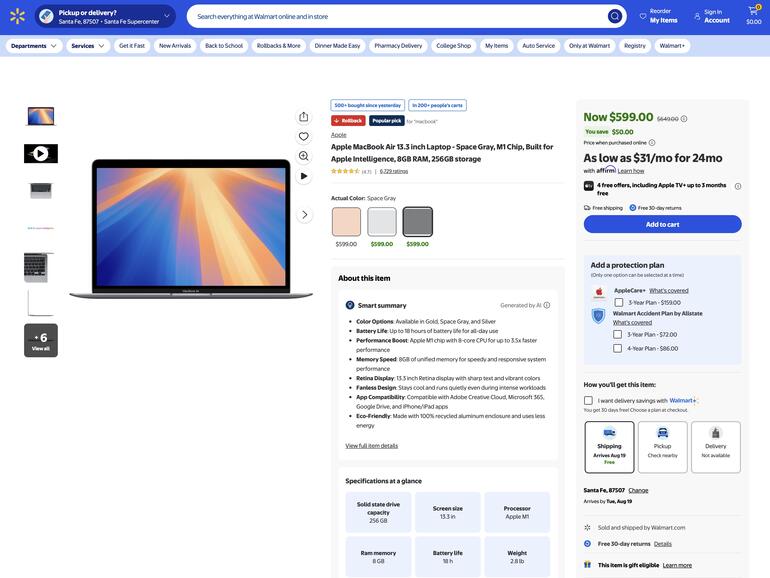Check Walmart Accident 3-Year Plan $72.00
770x578 pixels.
(617, 334)
